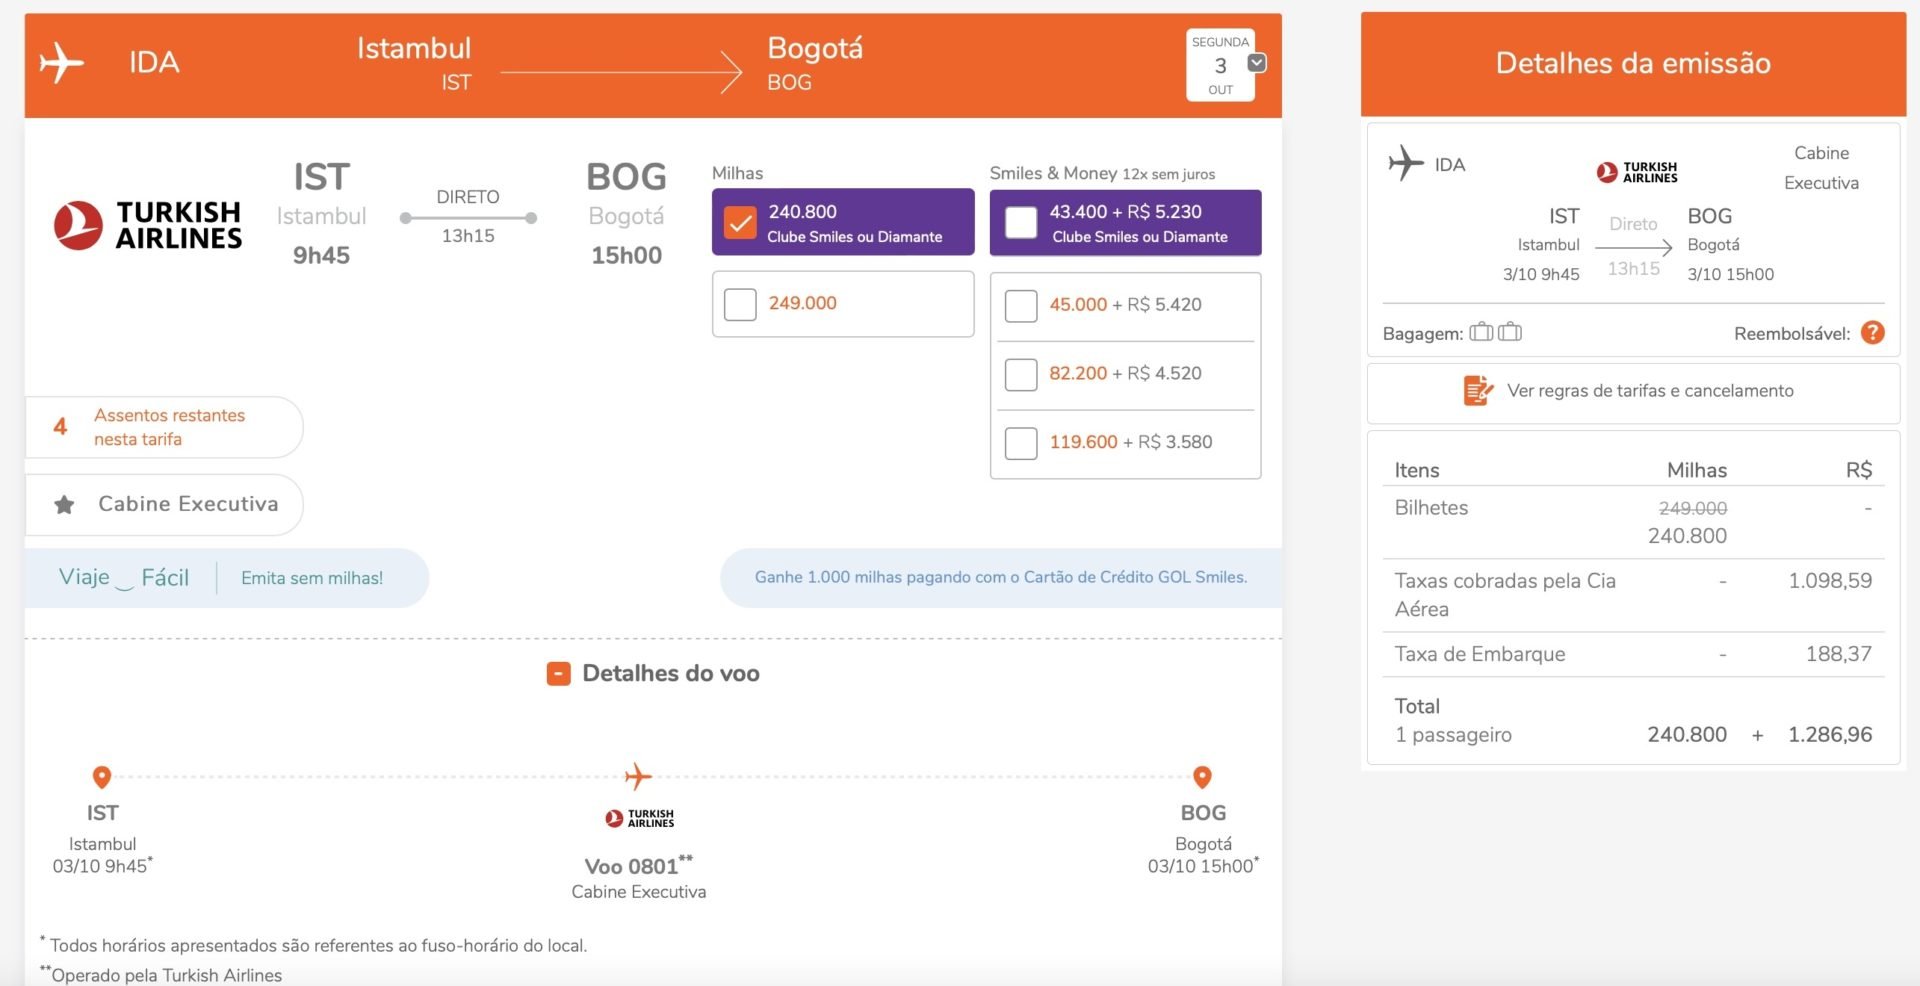Open the Reembolsável question mark help icon
The width and height of the screenshot is (1920, 986).
pos(1872,333)
